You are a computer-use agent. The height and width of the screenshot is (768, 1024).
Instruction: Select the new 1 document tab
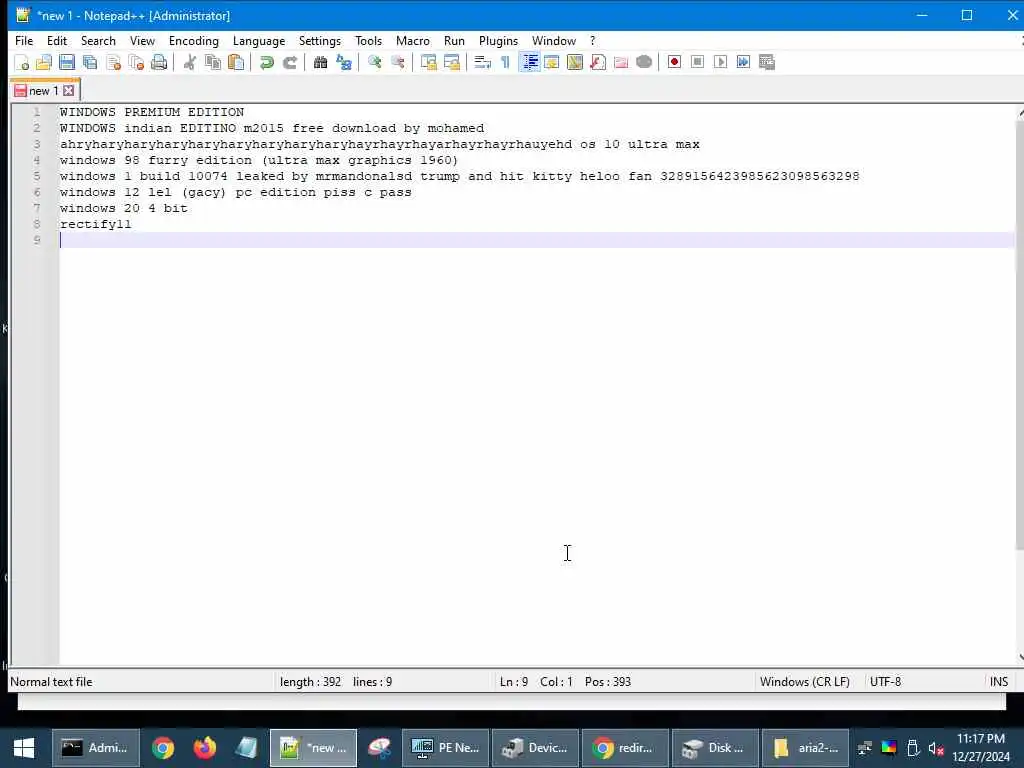(44, 90)
